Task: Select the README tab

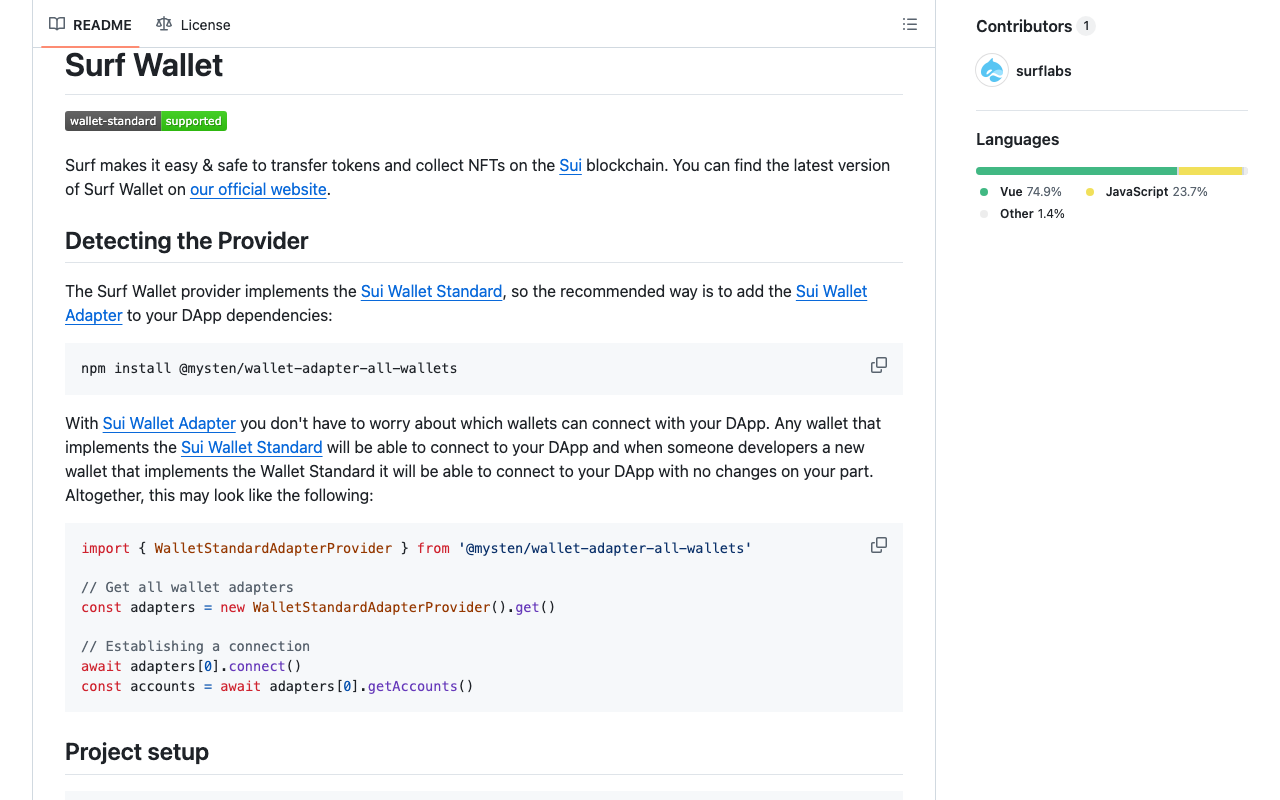Action: click(x=91, y=24)
